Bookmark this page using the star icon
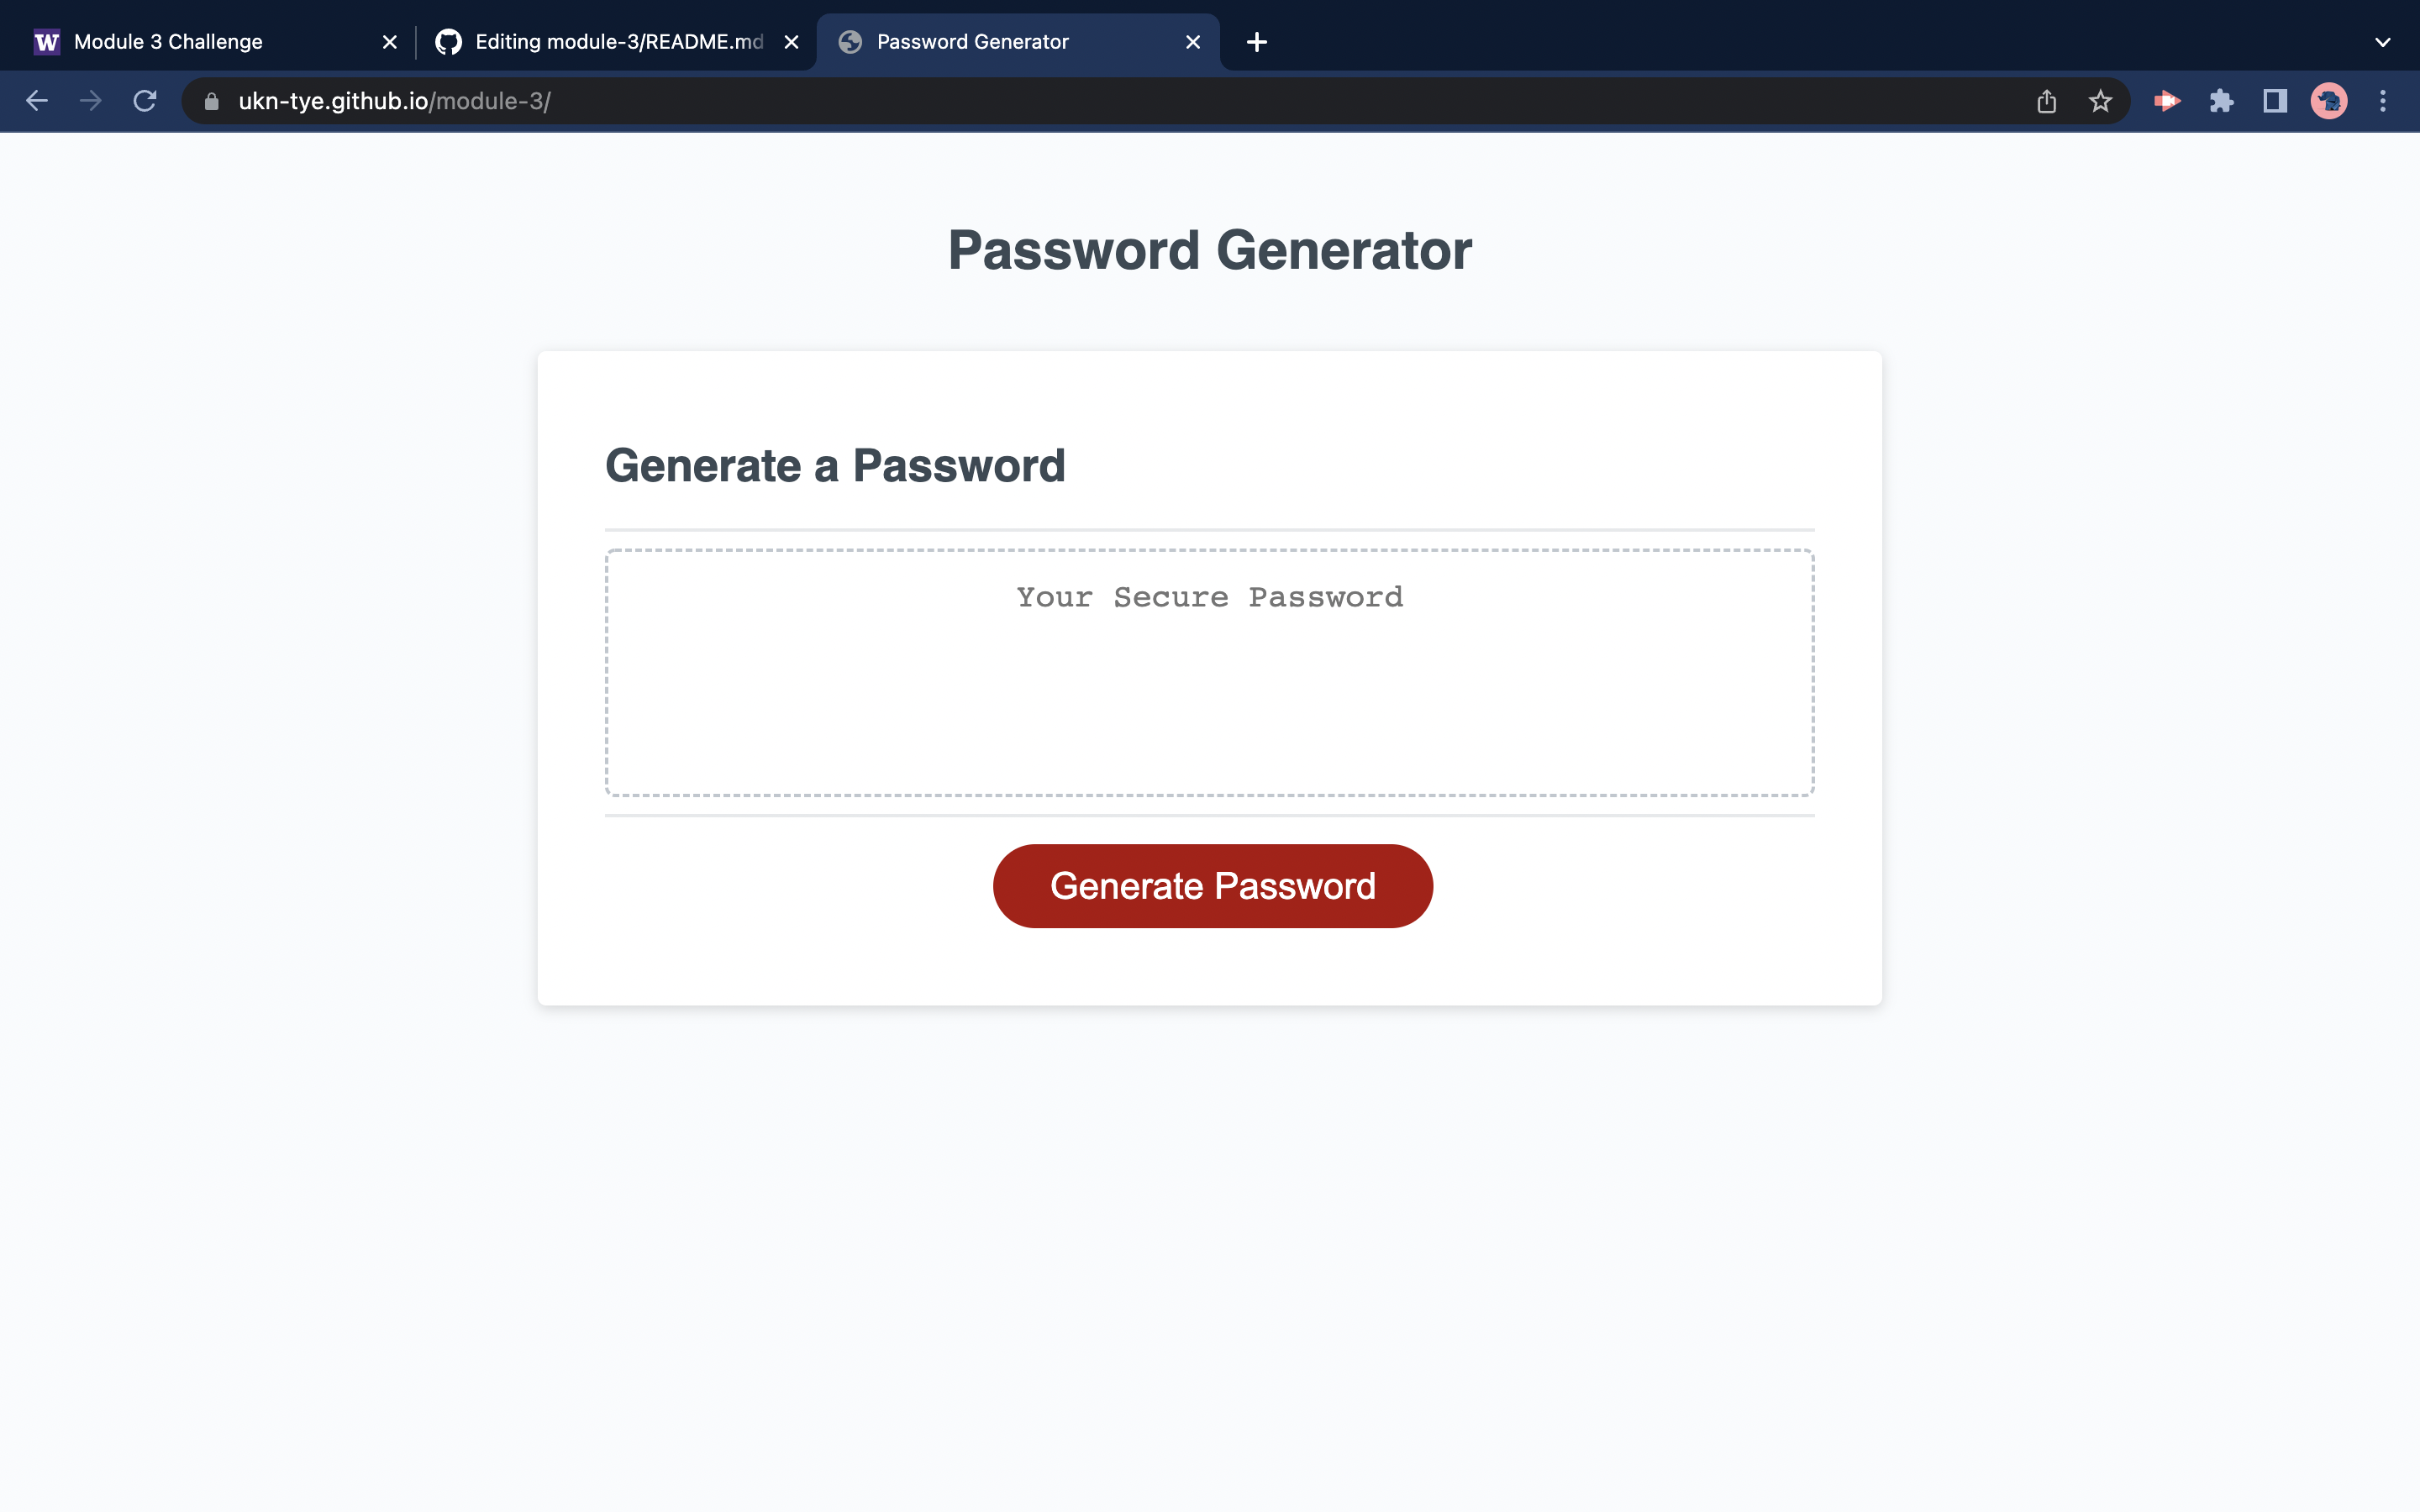The image size is (2420, 1512). pos(2099,100)
